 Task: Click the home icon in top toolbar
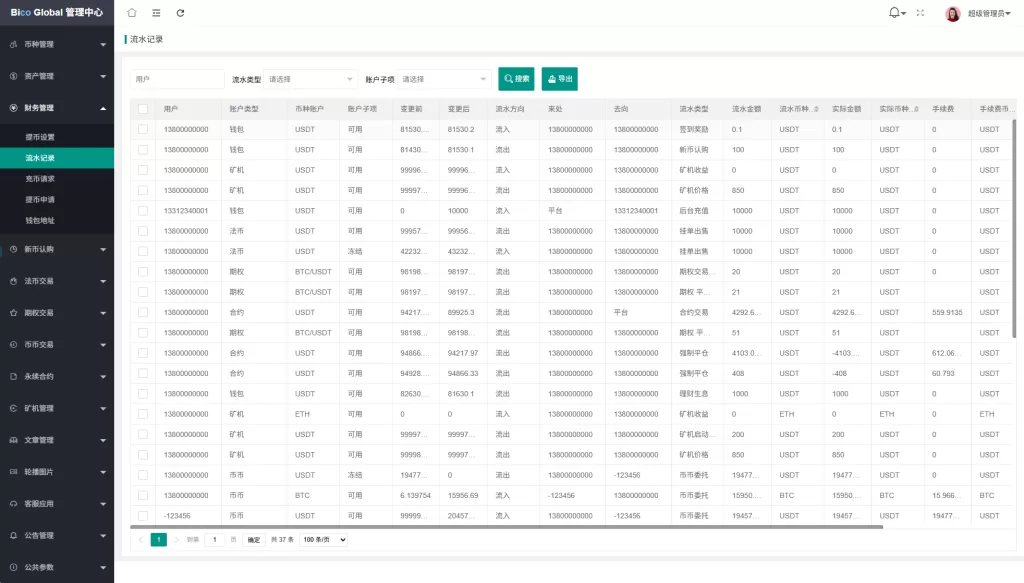tap(131, 12)
